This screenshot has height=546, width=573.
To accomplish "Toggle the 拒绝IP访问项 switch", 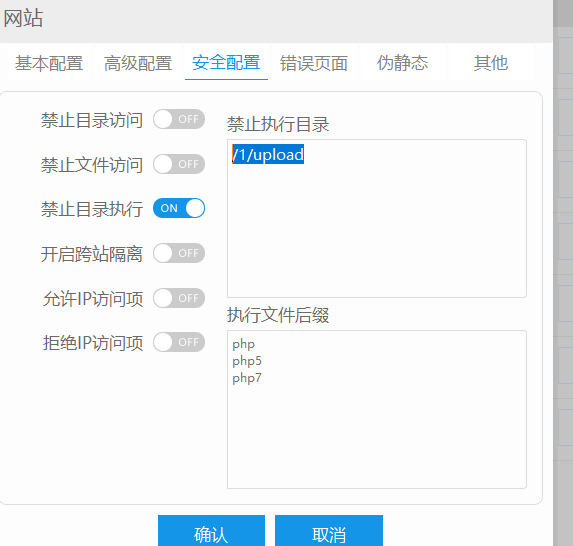I will coord(179,342).
